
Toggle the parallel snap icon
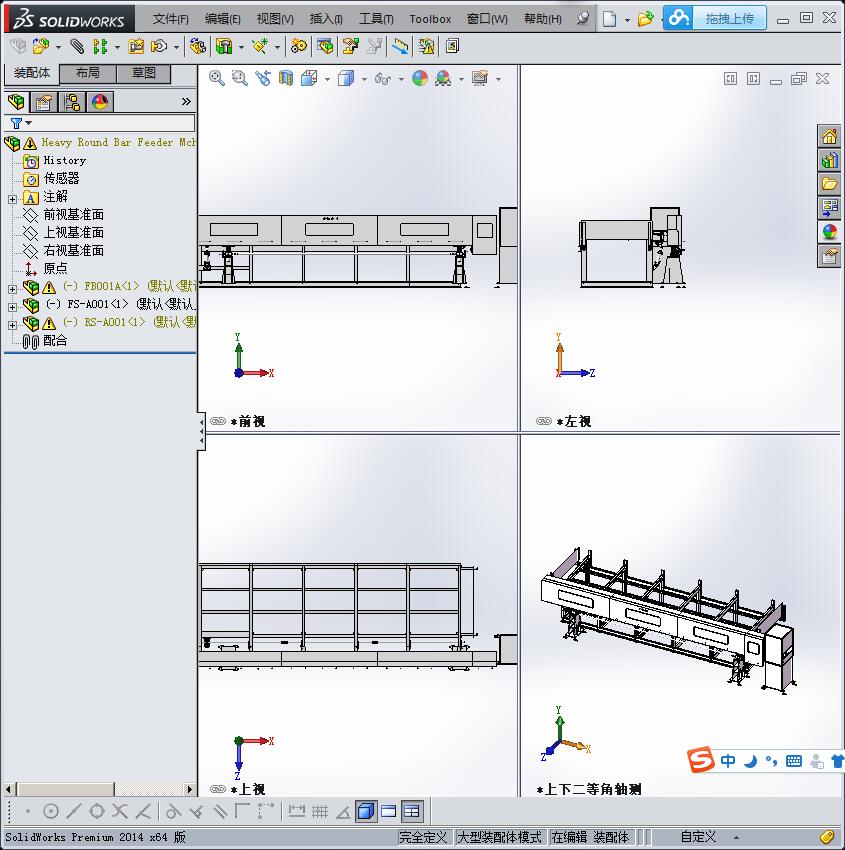pos(220,812)
